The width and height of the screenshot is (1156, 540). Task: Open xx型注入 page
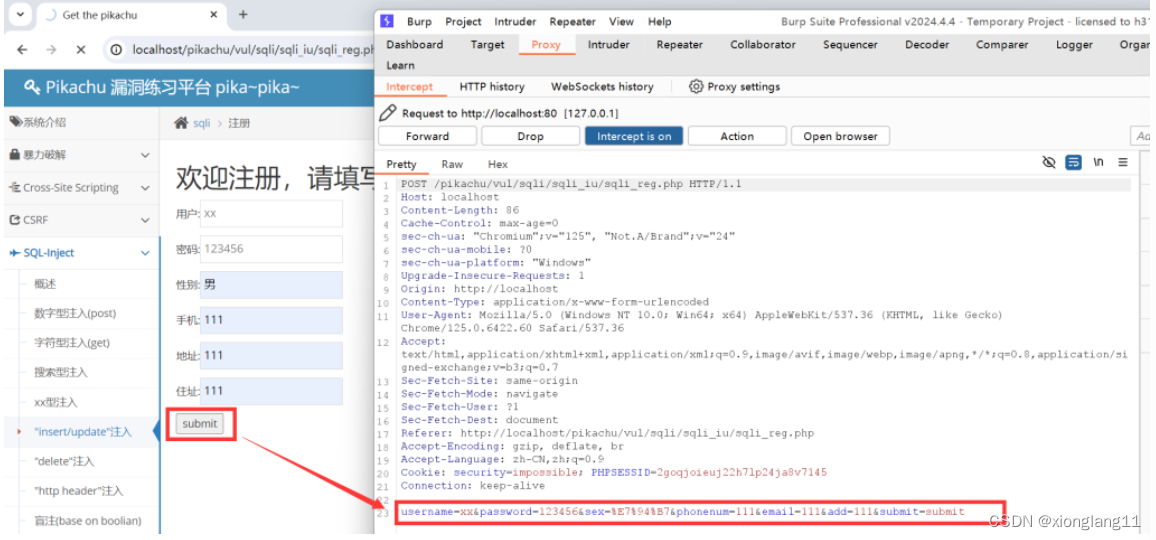pyautogui.click(x=55, y=402)
